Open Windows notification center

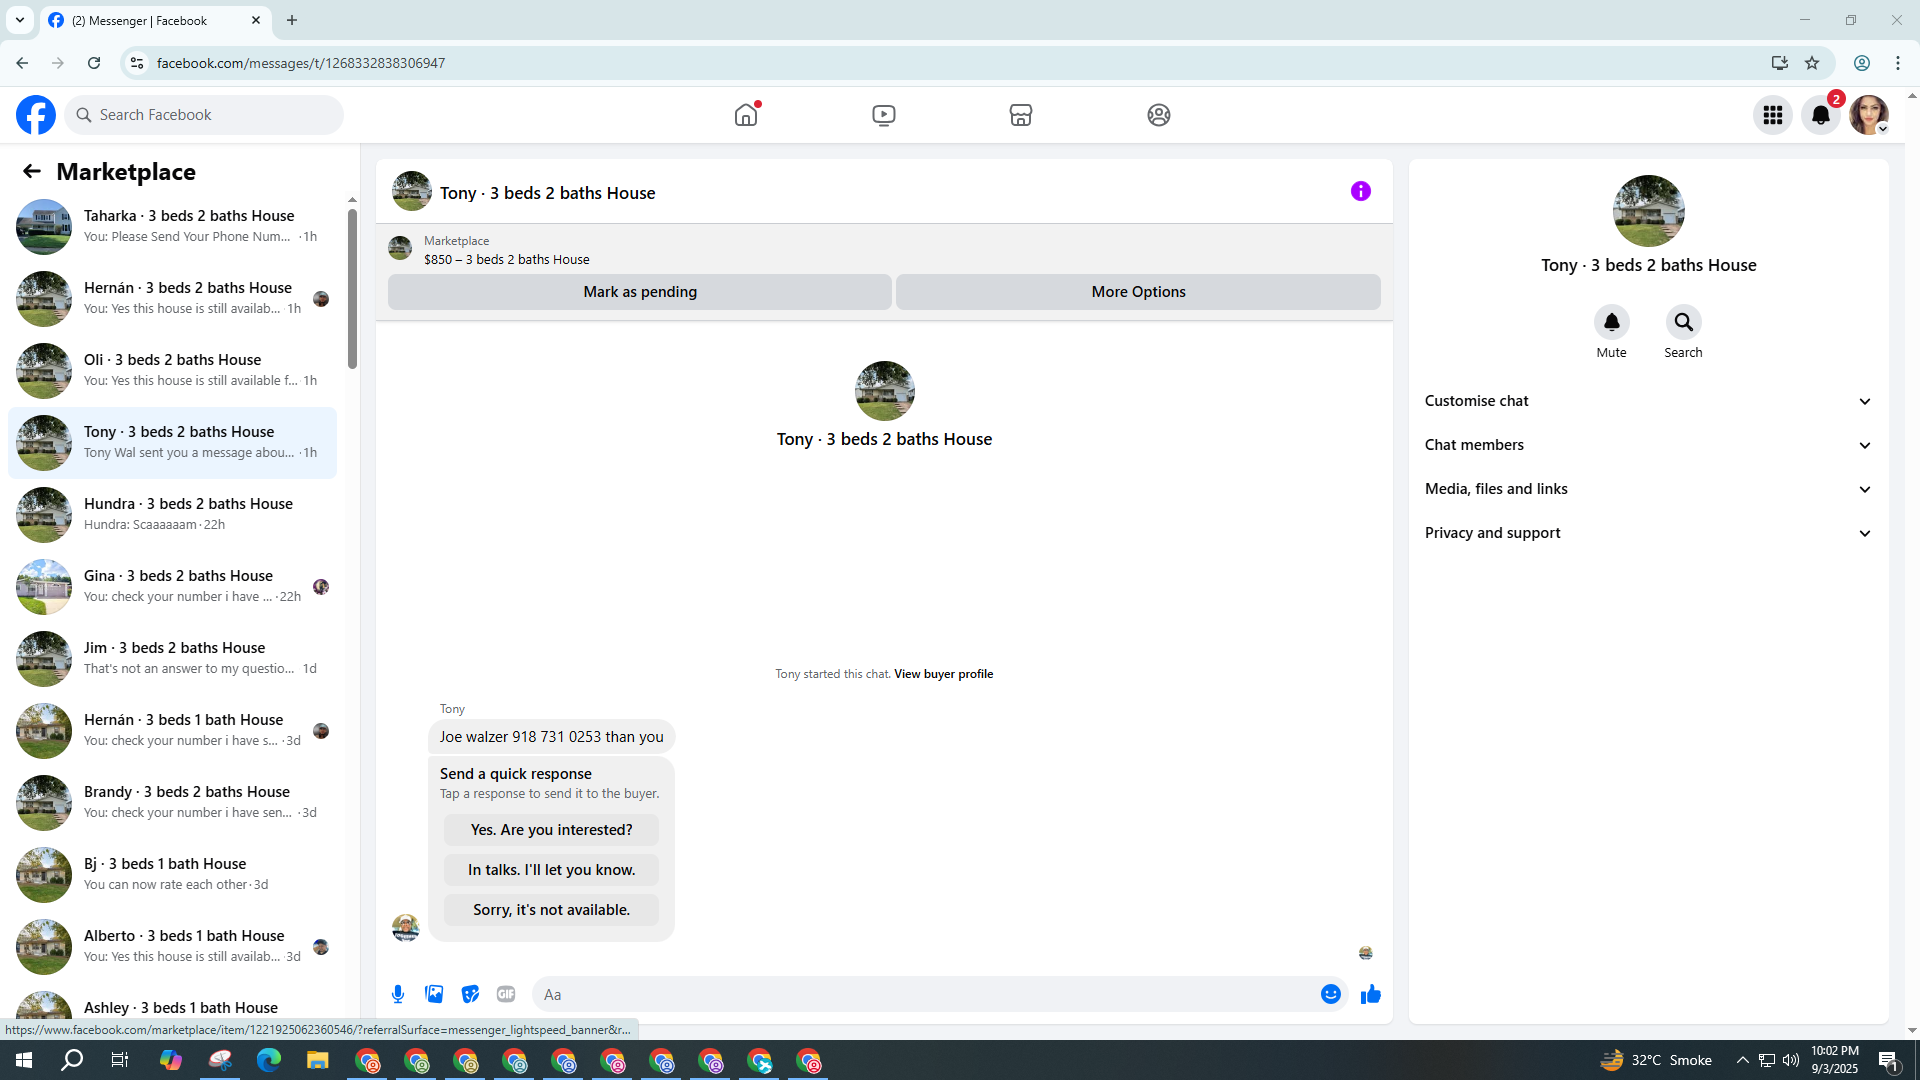[1888, 1060]
